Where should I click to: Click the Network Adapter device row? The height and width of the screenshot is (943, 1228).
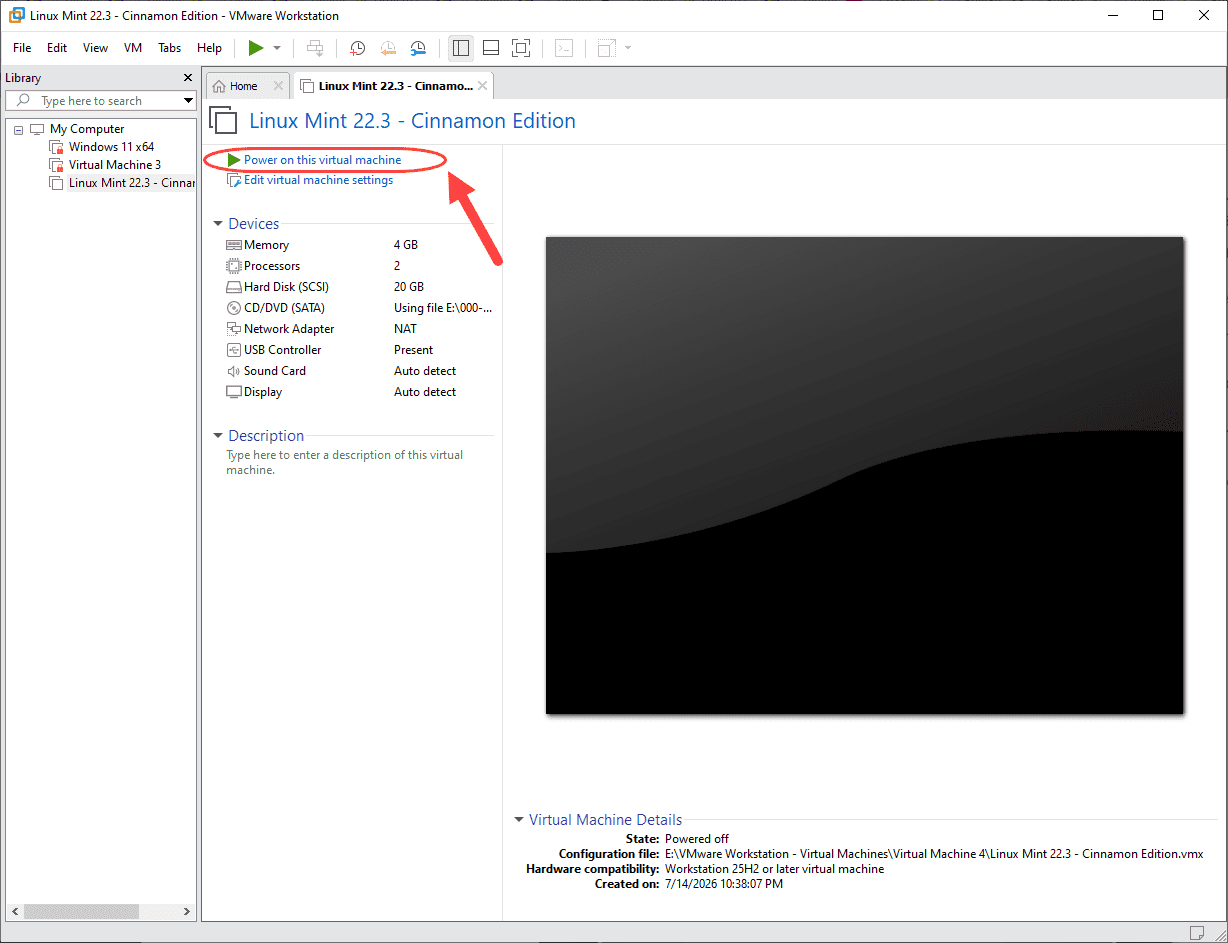click(x=359, y=329)
